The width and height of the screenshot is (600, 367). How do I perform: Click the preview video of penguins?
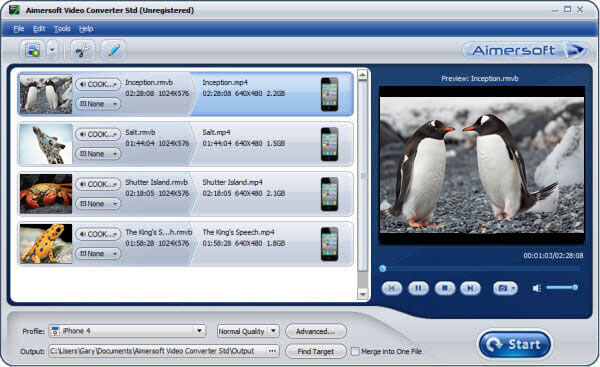click(x=482, y=165)
